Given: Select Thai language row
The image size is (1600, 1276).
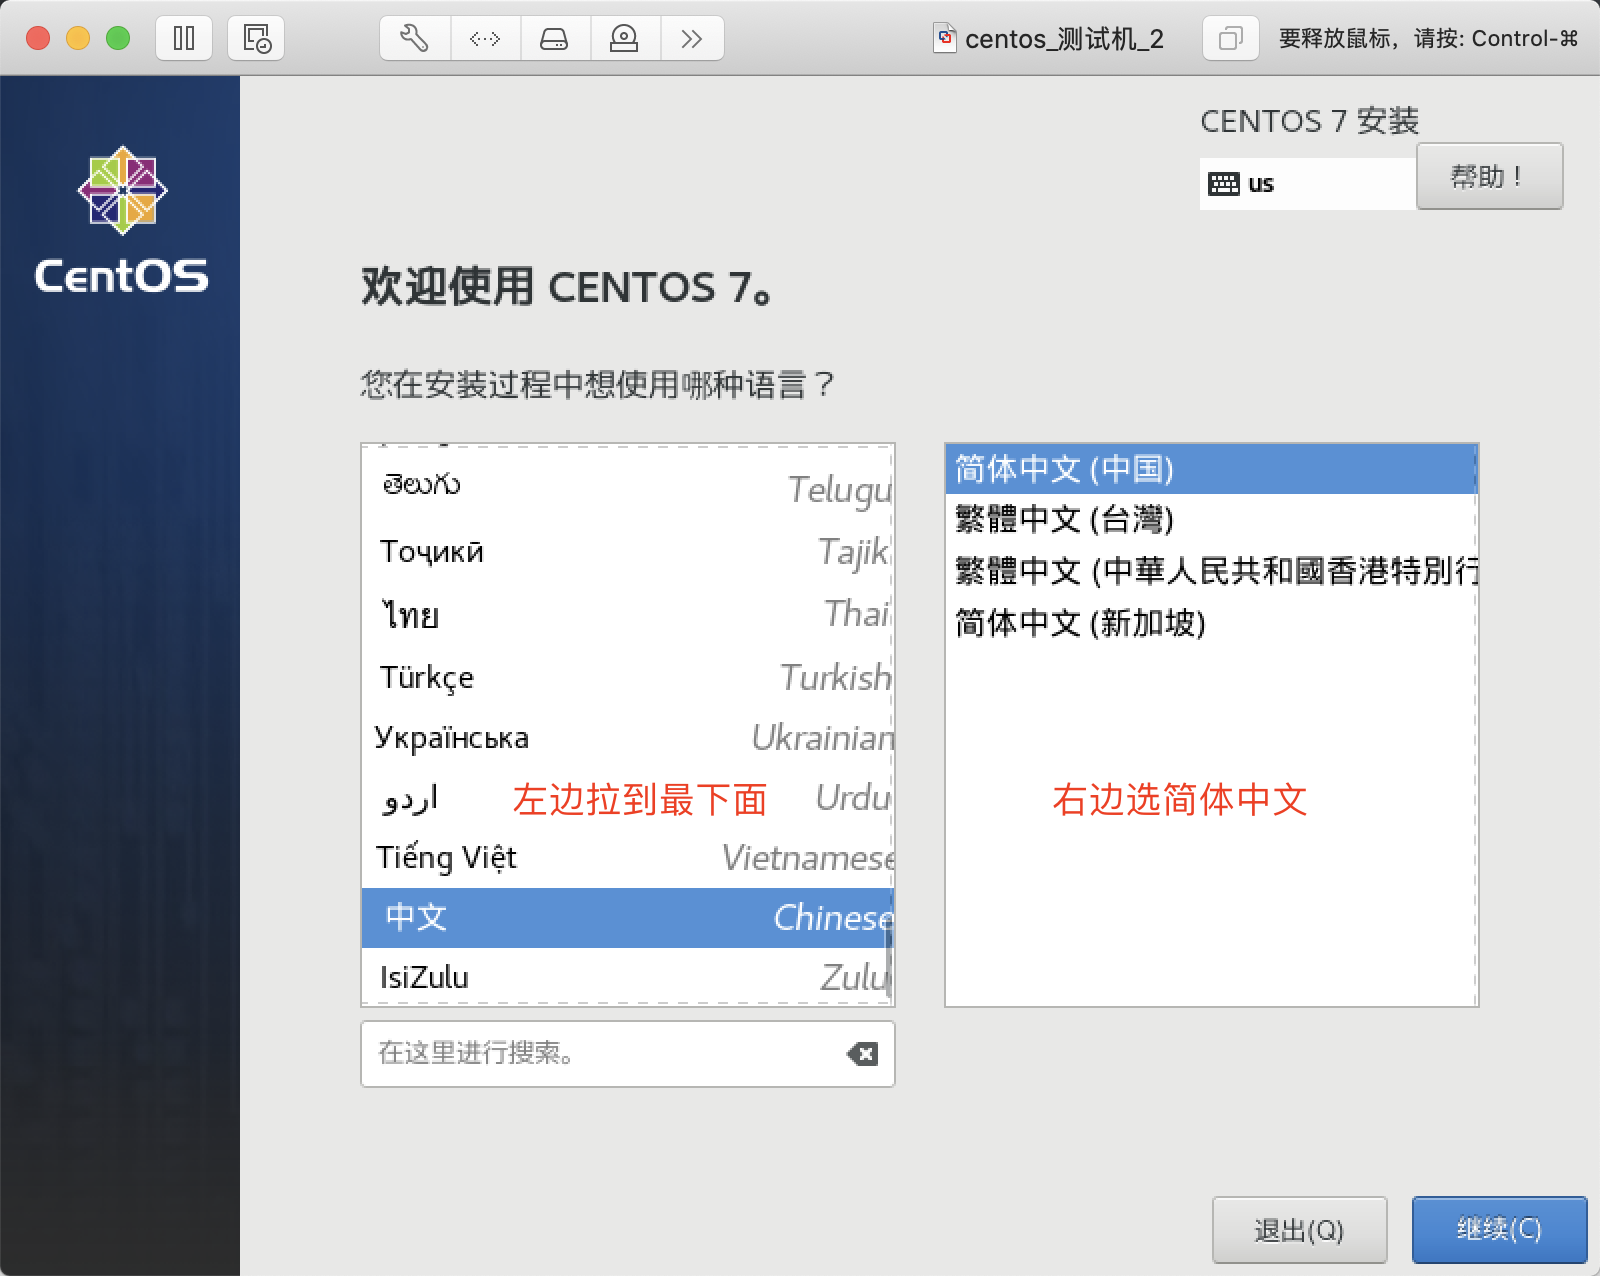Looking at the screenshot, I should tap(627, 614).
